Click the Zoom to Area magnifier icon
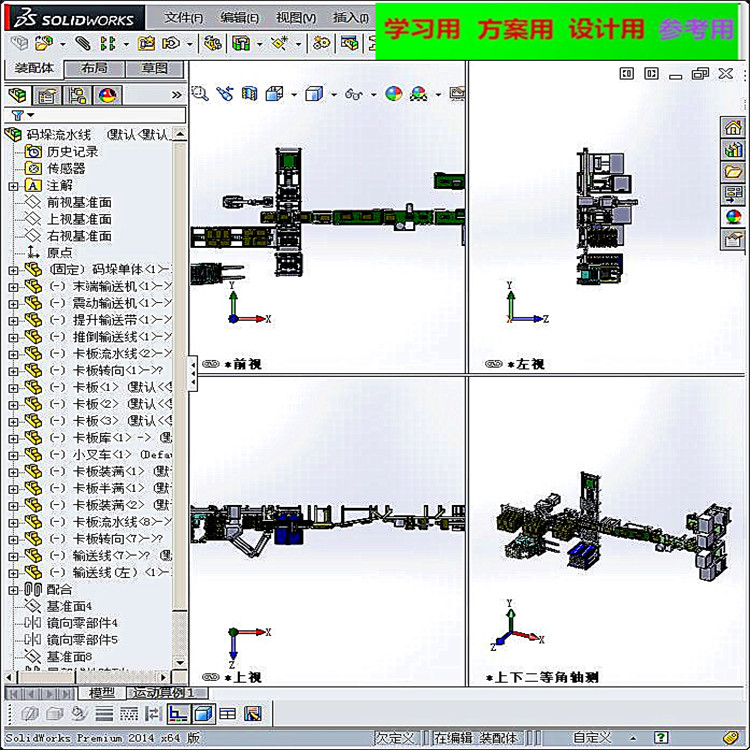 click(200, 93)
